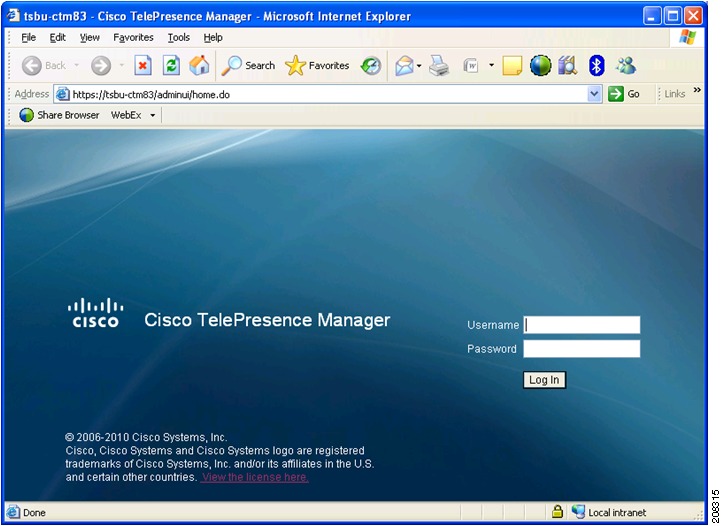Screen dimensions: 721x526
Task: Click the Mail envelope icon
Action: [x=404, y=66]
